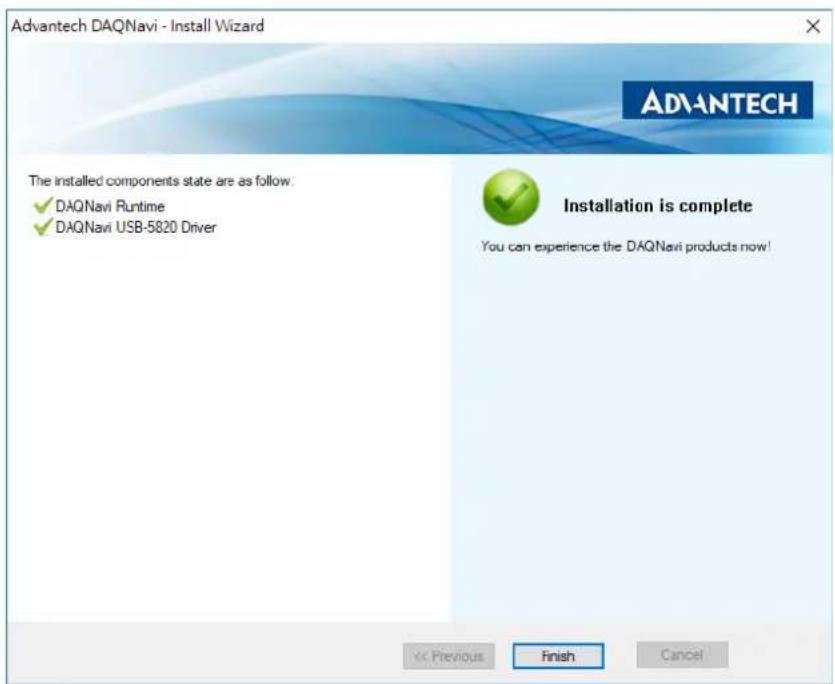
Task: Click the checkmark beside DAQNavi USB-5820 Driver
Action: point(43,226)
